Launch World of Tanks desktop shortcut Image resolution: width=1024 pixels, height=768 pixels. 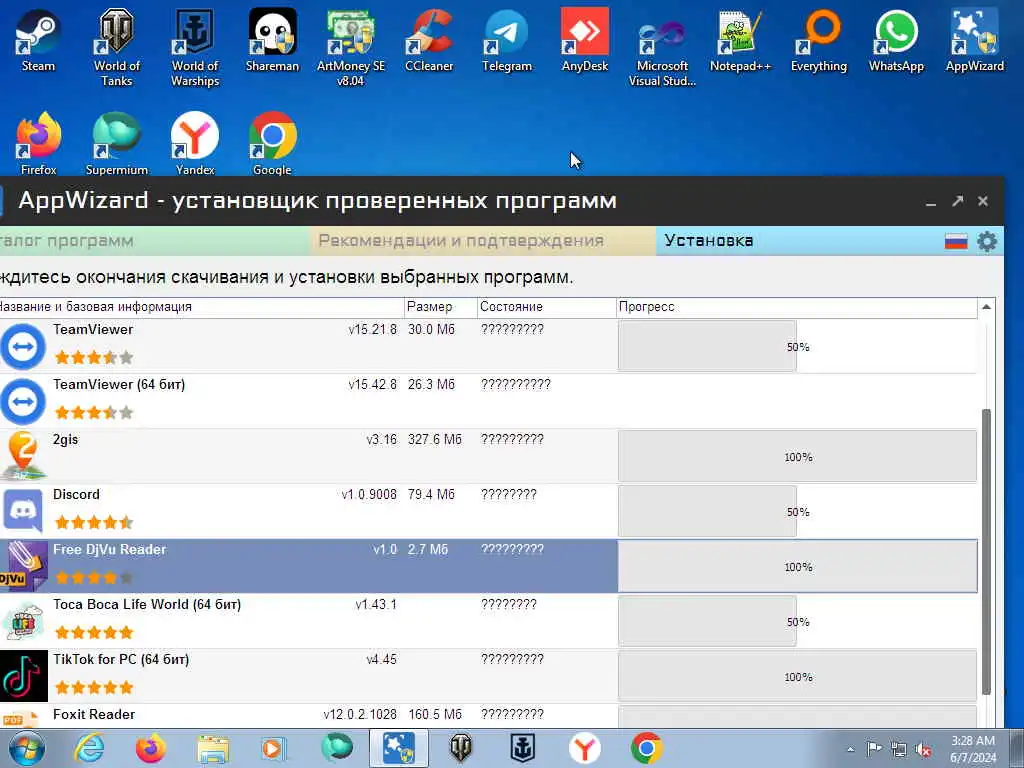click(116, 47)
